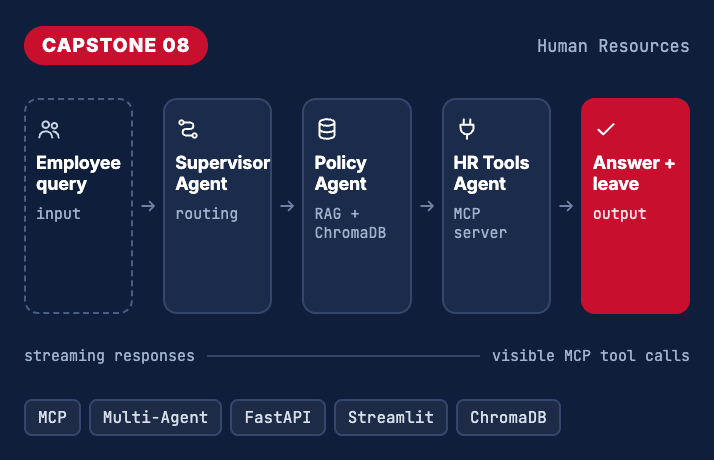Click the ChromaDB tag
The height and width of the screenshot is (460, 714).
coord(508,417)
